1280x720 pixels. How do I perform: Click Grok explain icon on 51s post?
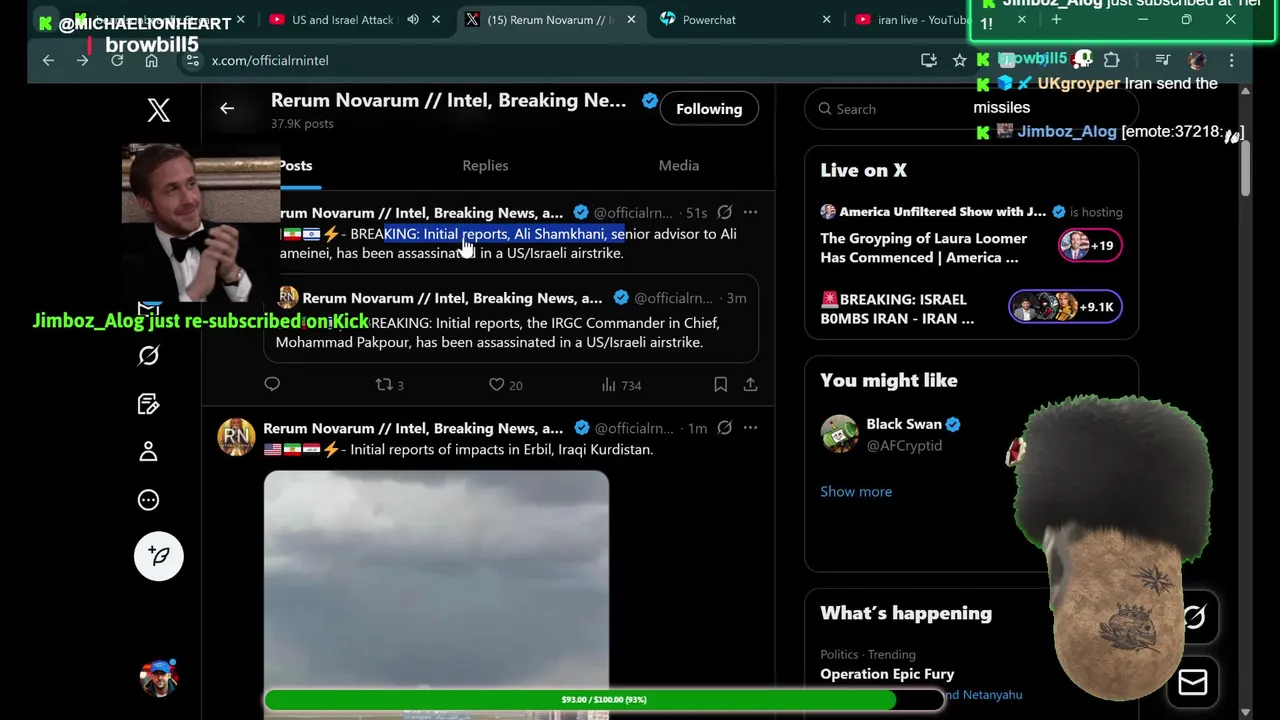point(724,212)
